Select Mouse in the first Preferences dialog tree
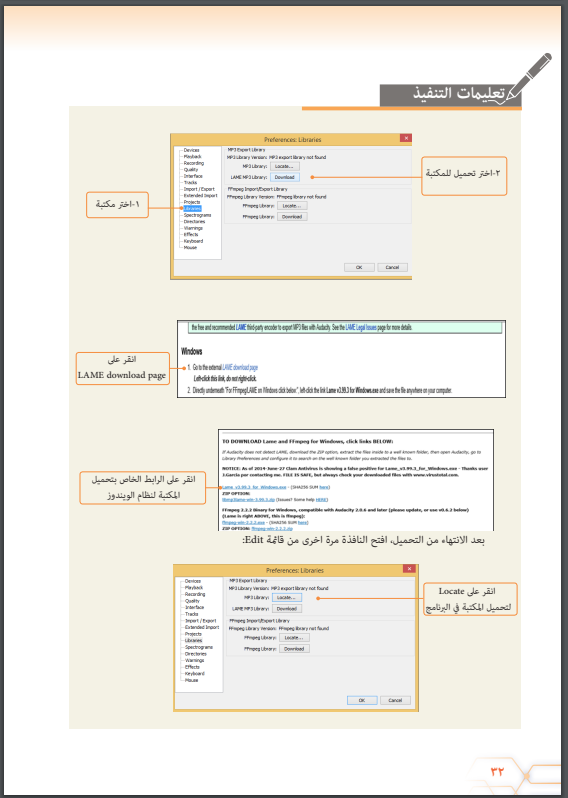This screenshot has width=568, height=798. (190, 247)
